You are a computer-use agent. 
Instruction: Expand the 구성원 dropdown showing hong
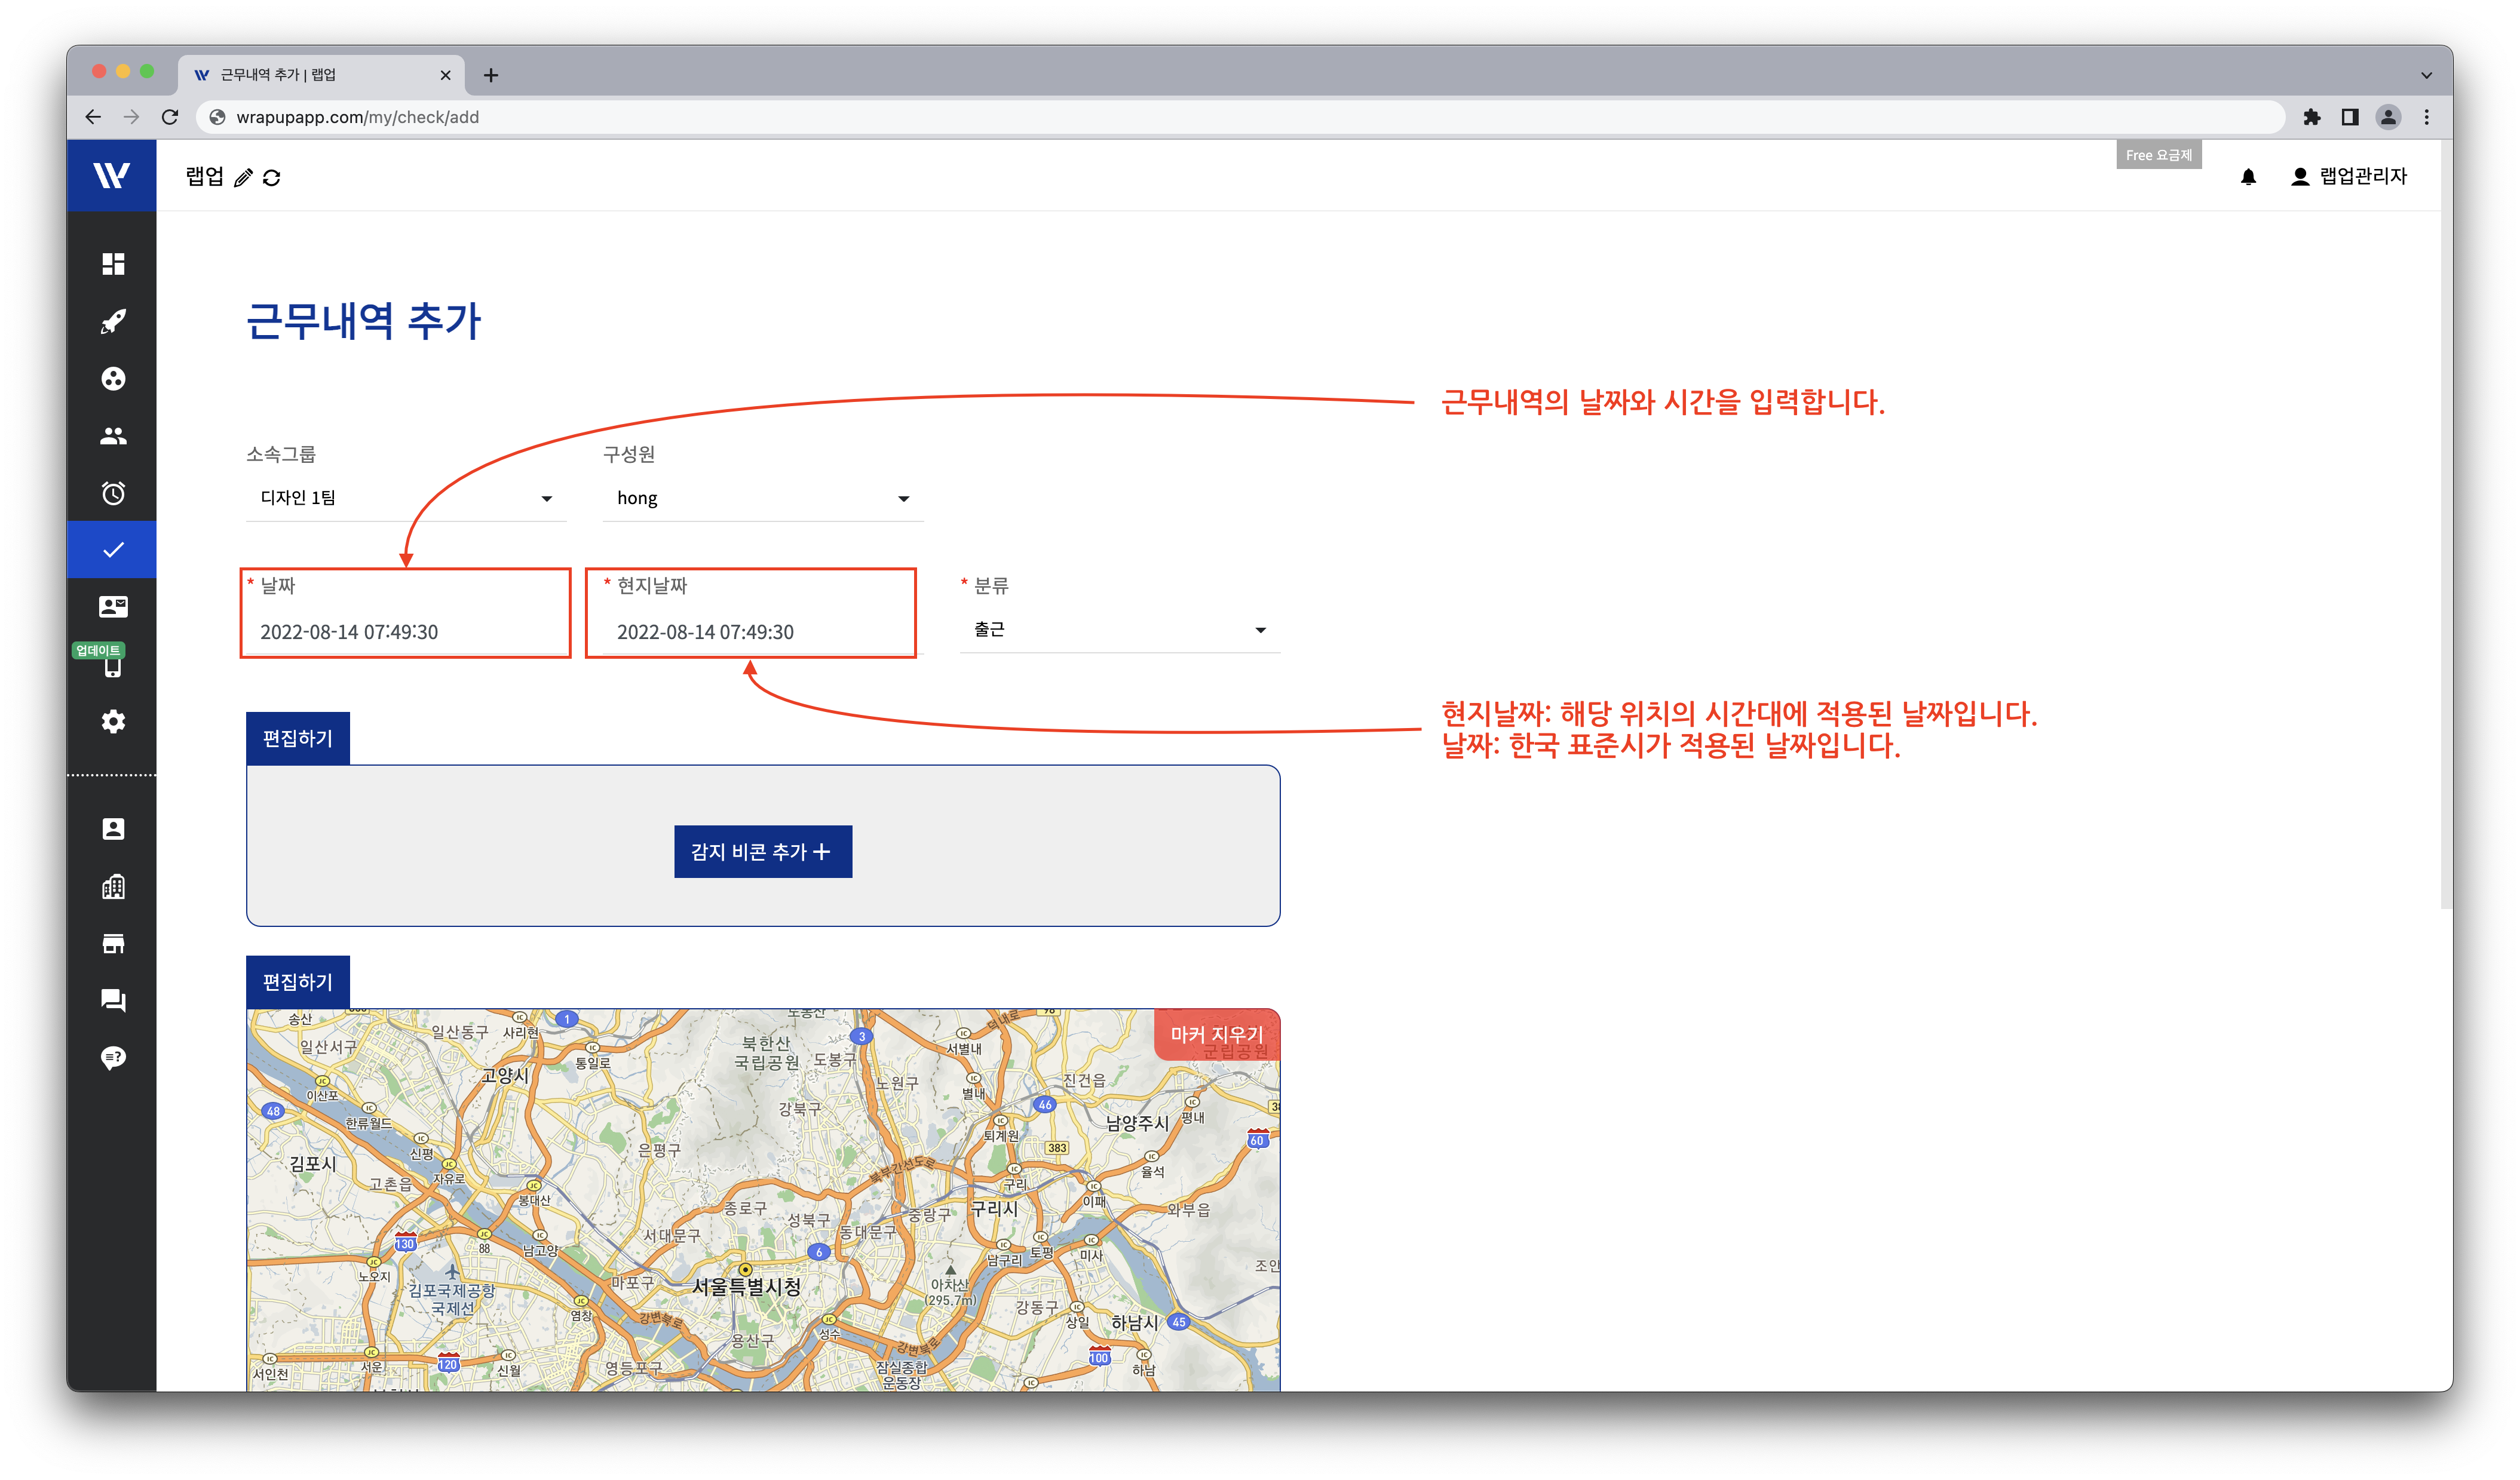click(763, 498)
